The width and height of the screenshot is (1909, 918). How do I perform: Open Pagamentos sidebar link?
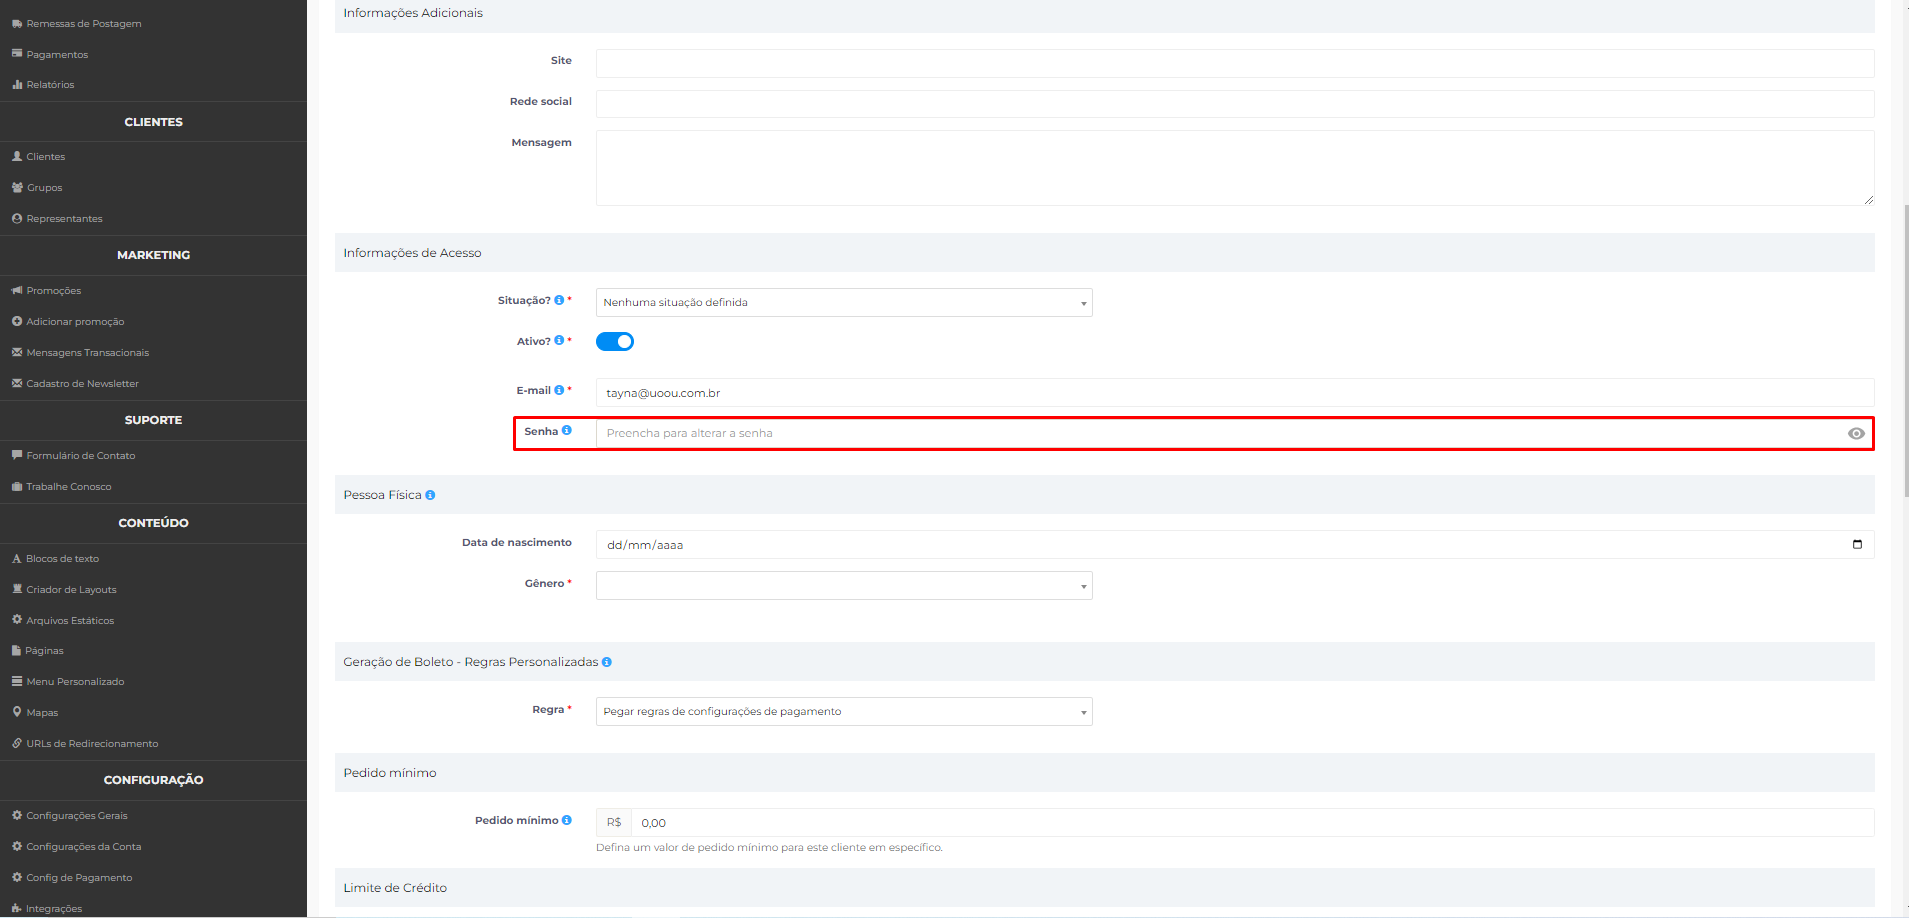[57, 54]
